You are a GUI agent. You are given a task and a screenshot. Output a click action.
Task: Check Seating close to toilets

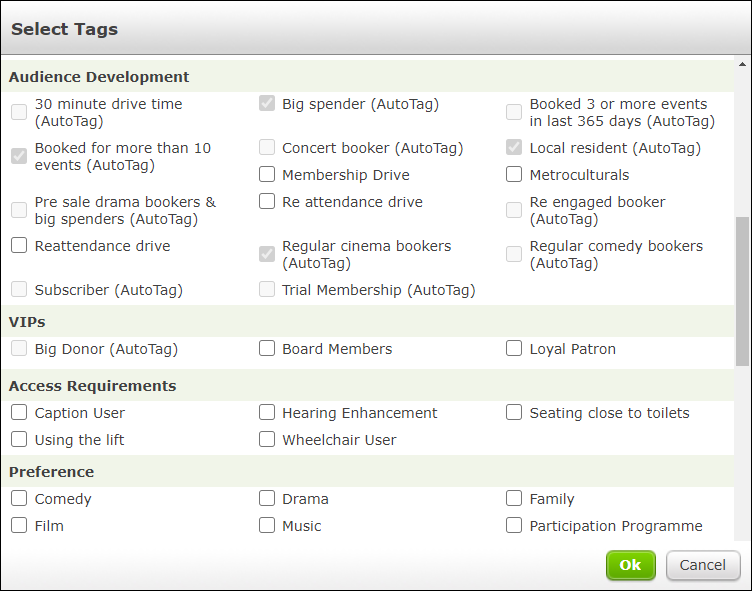coord(514,412)
